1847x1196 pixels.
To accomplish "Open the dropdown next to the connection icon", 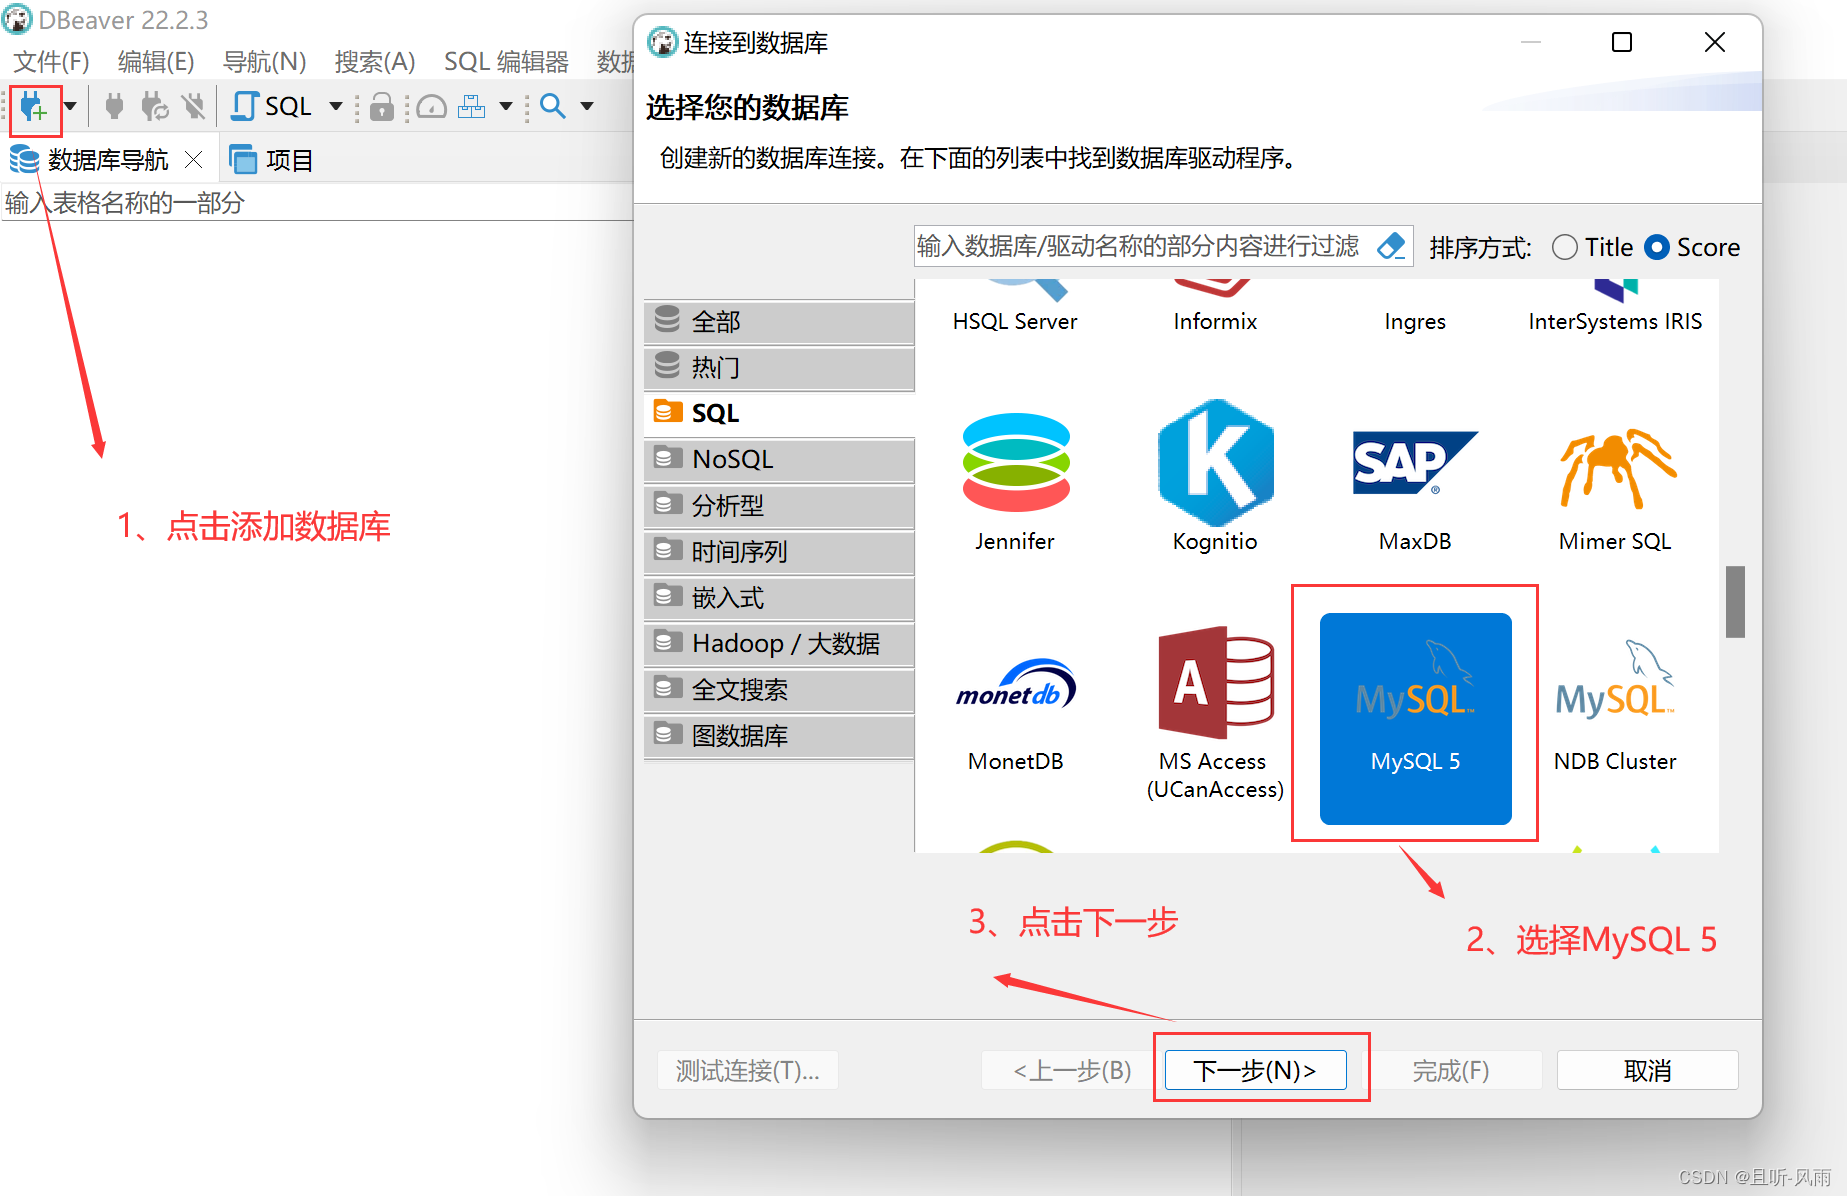I will pos(69,106).
